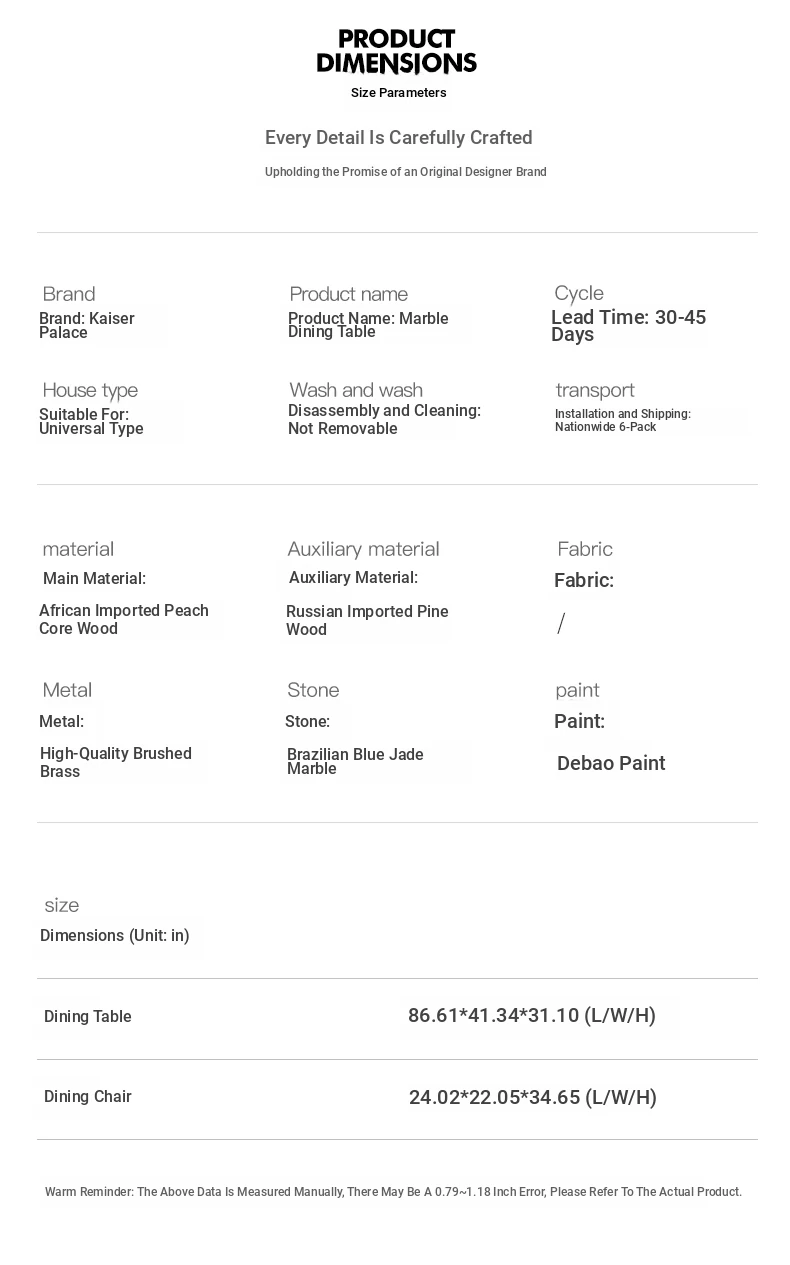The image size is (790, 1265).
Task: Click the slash under Fabric
Action: click(x=561, y=624)
